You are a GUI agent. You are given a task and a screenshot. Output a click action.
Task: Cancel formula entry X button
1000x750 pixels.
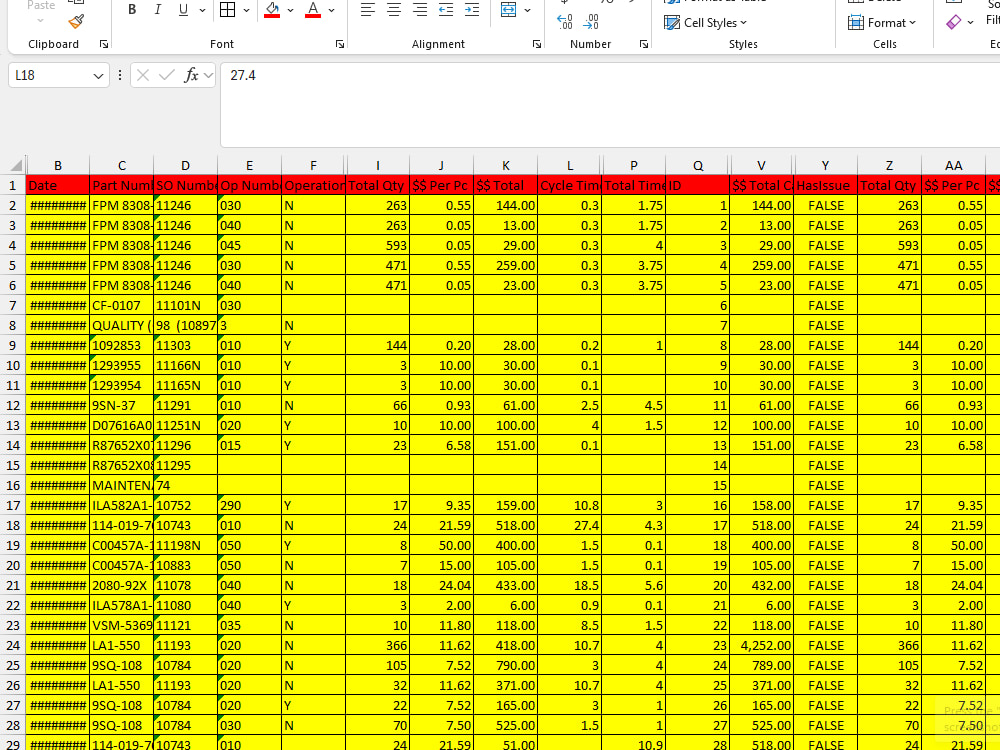(143, 75)
